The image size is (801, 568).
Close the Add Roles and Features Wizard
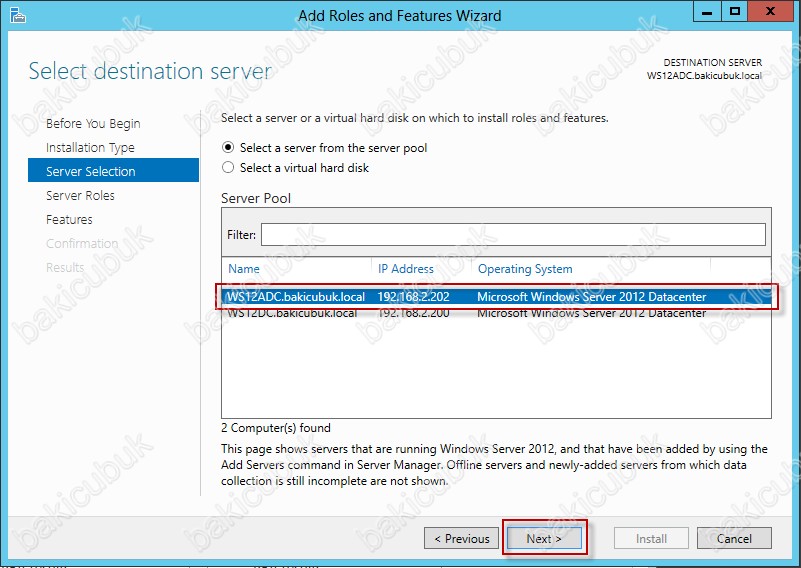[770, 11]
